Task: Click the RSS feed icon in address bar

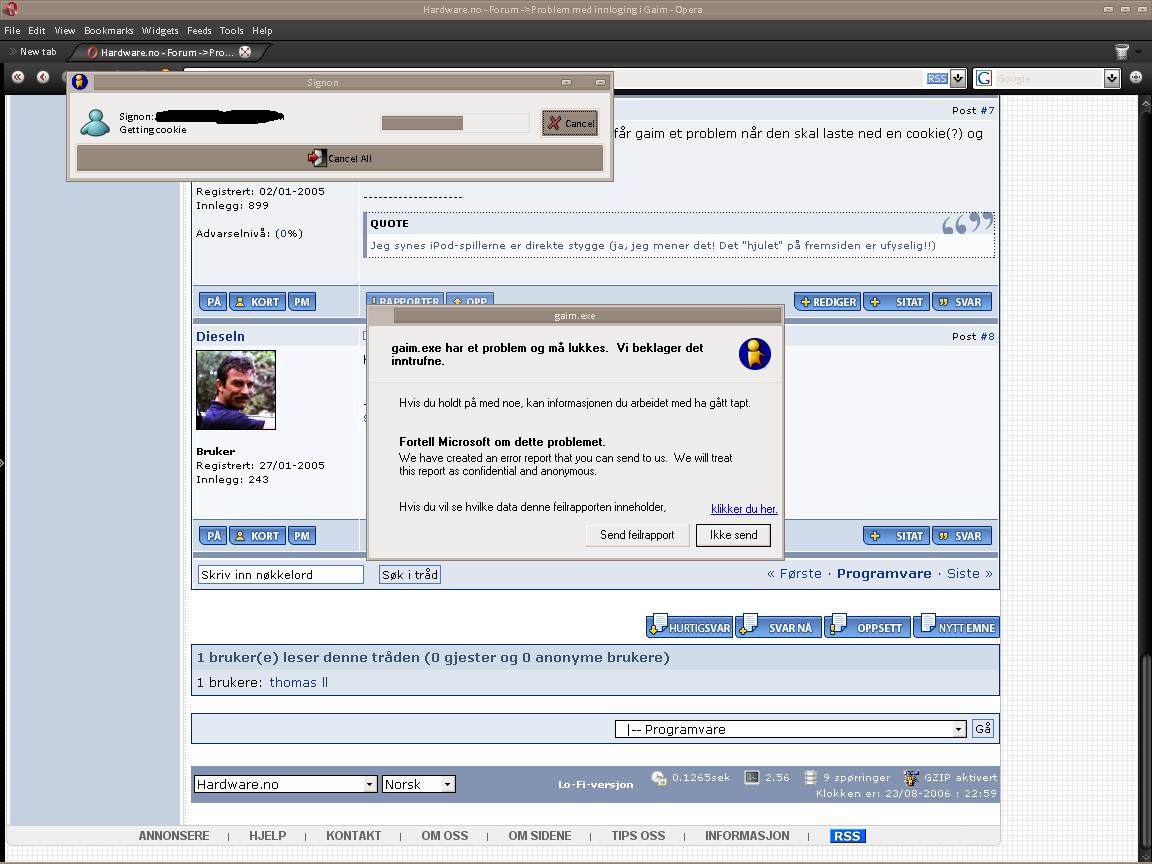Action: [x=937, y=78]
